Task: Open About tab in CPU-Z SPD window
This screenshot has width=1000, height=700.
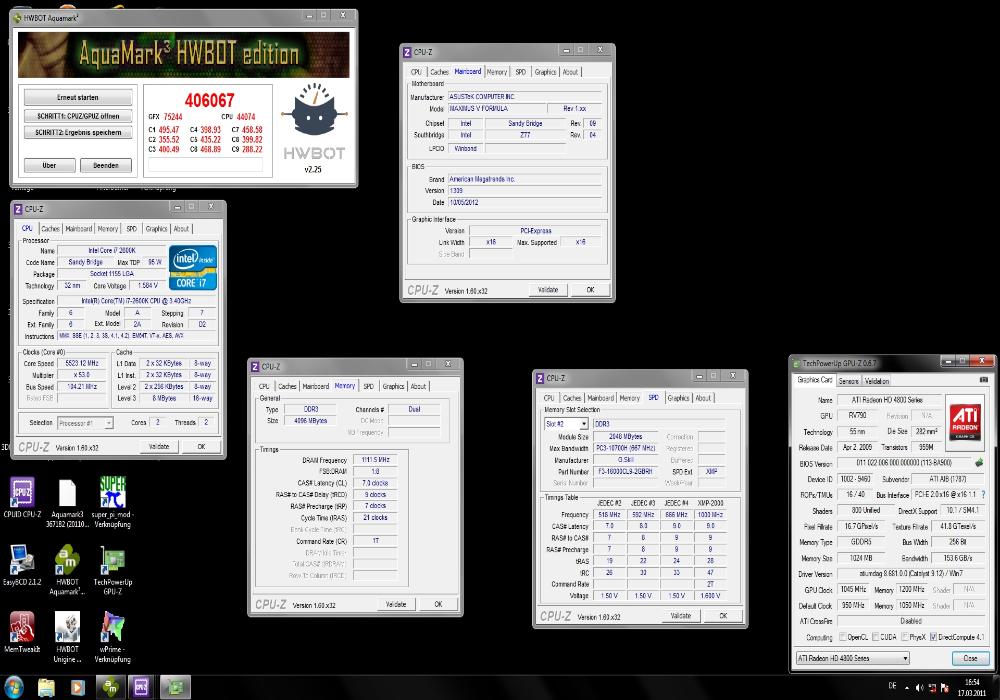Action: [x=703, y=398]
